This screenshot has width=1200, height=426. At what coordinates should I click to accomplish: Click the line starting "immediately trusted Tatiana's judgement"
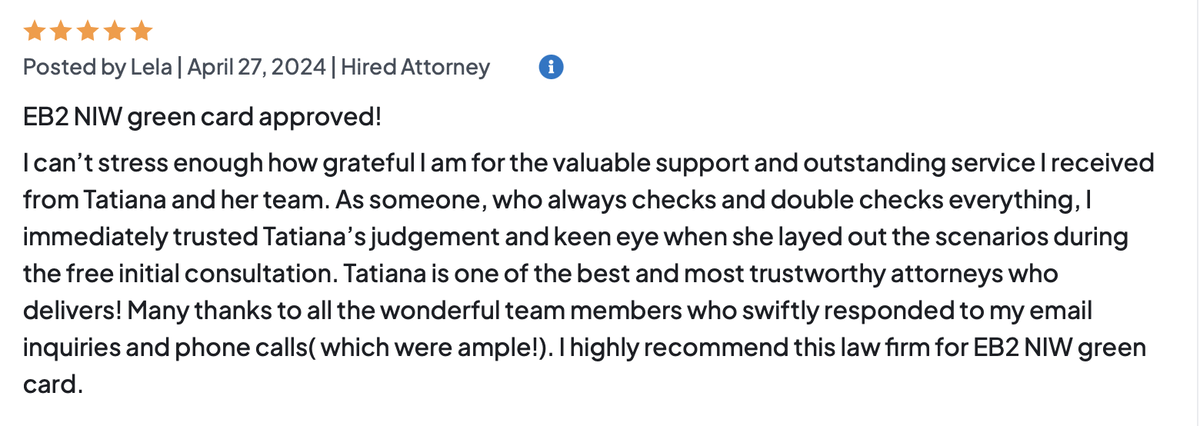pyautogui.click(x=562, y=237)
